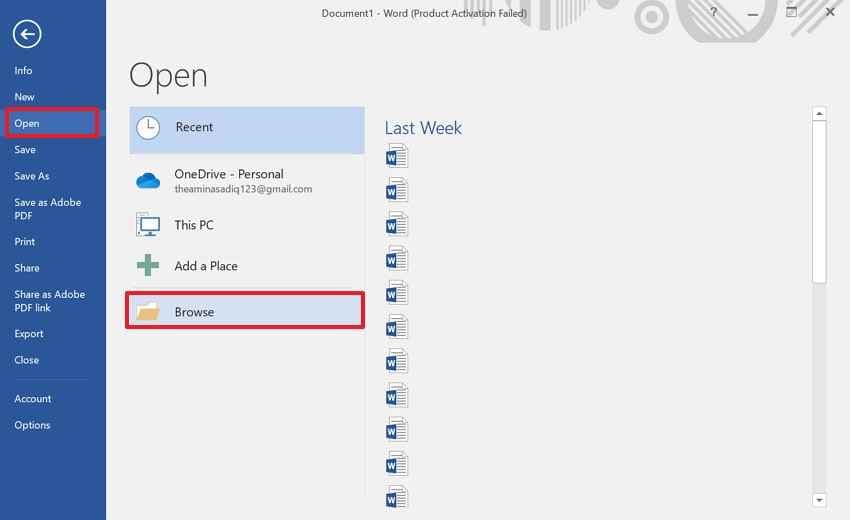Open the Export page
This screenshot has width=850, height=520.
click(x=29, y=334)
